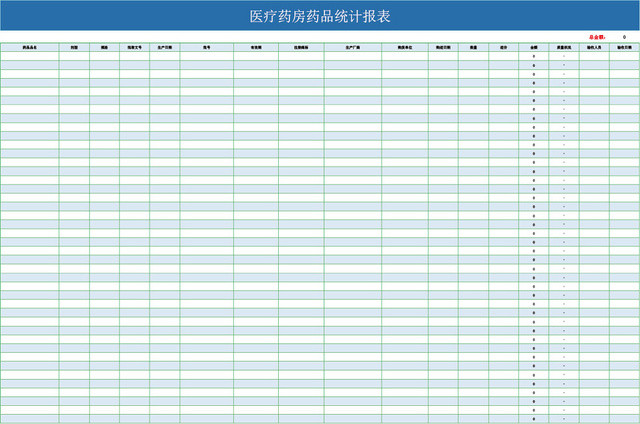Click the 验收人员 column header
Image resolution: width=640 pixels, height=424 pixels.
594,47
